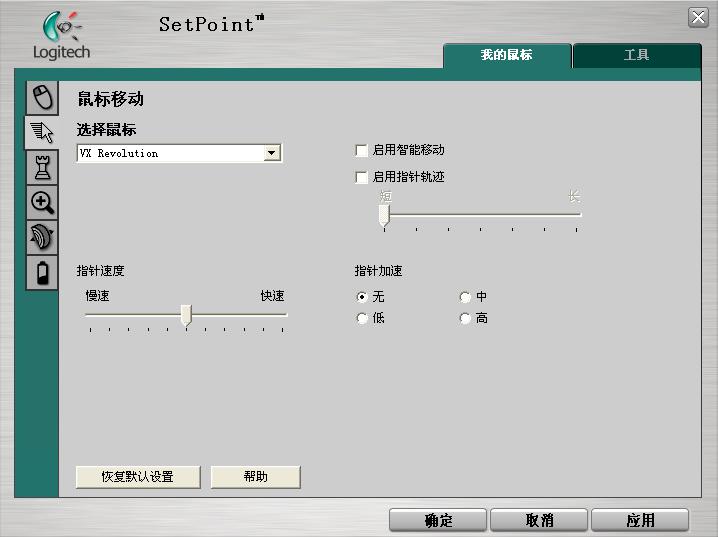Click the 应用 button
The image size is (718, 537).
tap(640, 520)
